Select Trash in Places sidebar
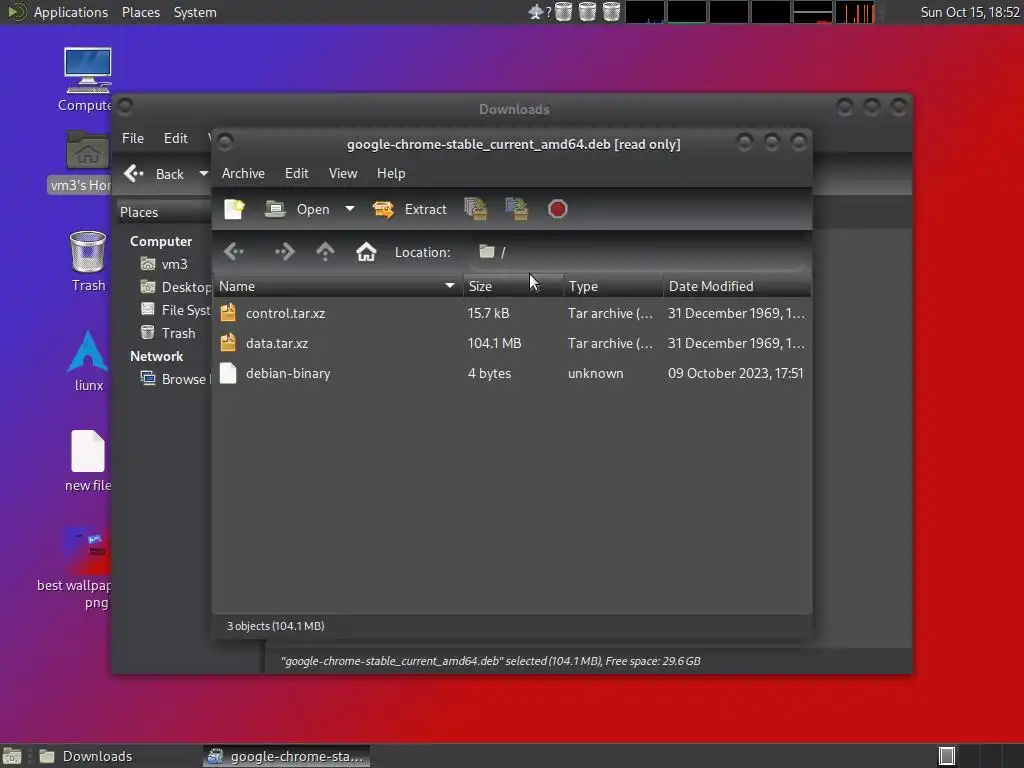 pyautogui.click(x=168, y=333)
